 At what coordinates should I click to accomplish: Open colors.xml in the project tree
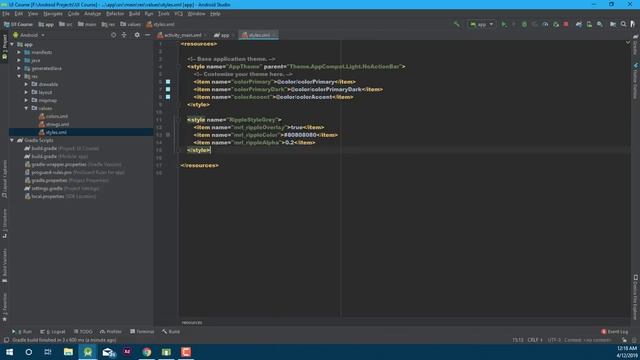pyautogui.click(x=57, y=116)
